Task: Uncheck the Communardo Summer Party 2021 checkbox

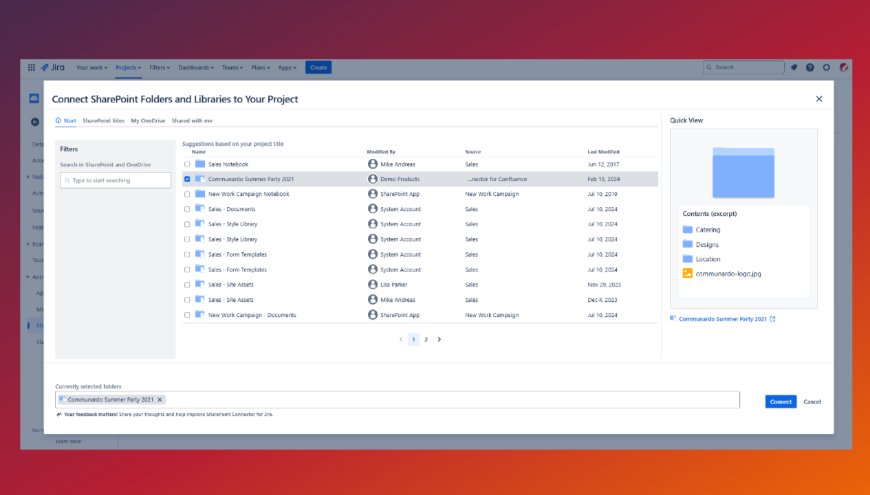Action: [x=187, y=179]
